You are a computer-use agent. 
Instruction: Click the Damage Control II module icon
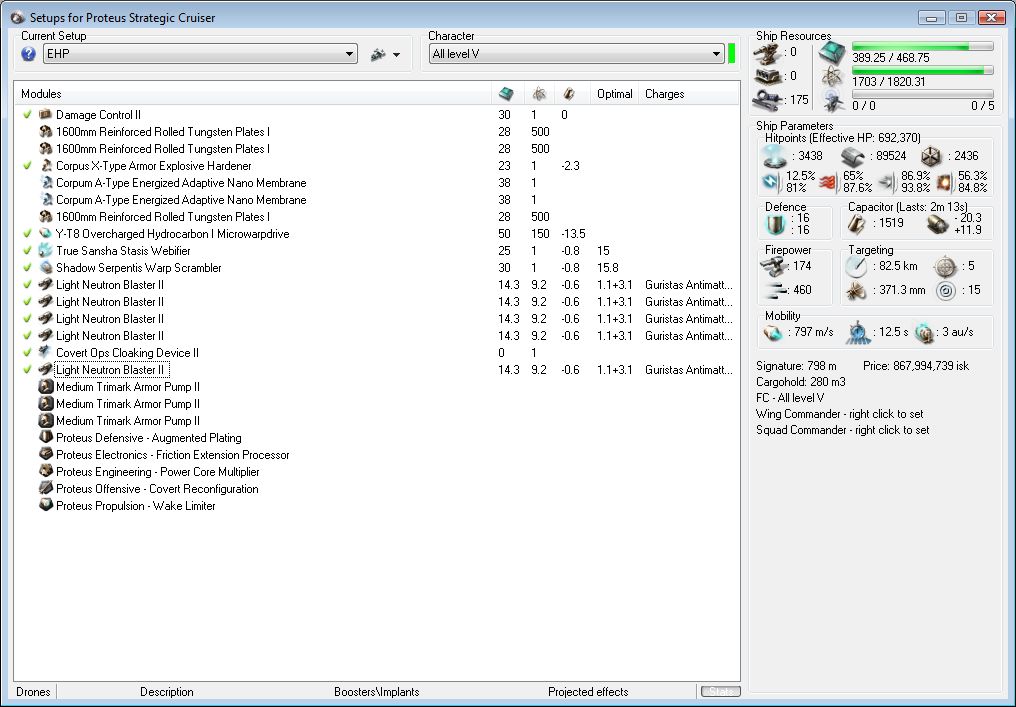[45, 115]
